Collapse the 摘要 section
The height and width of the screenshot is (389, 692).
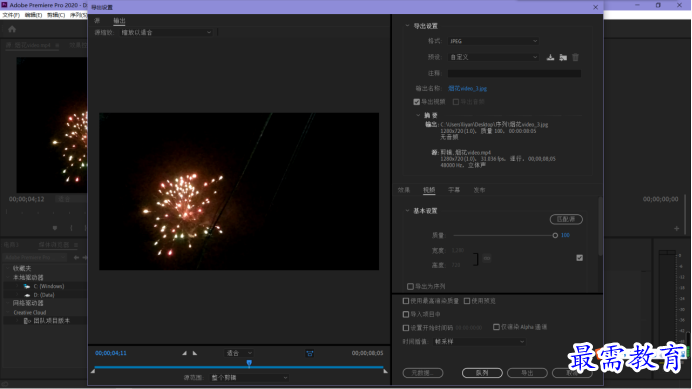(418, 116)
